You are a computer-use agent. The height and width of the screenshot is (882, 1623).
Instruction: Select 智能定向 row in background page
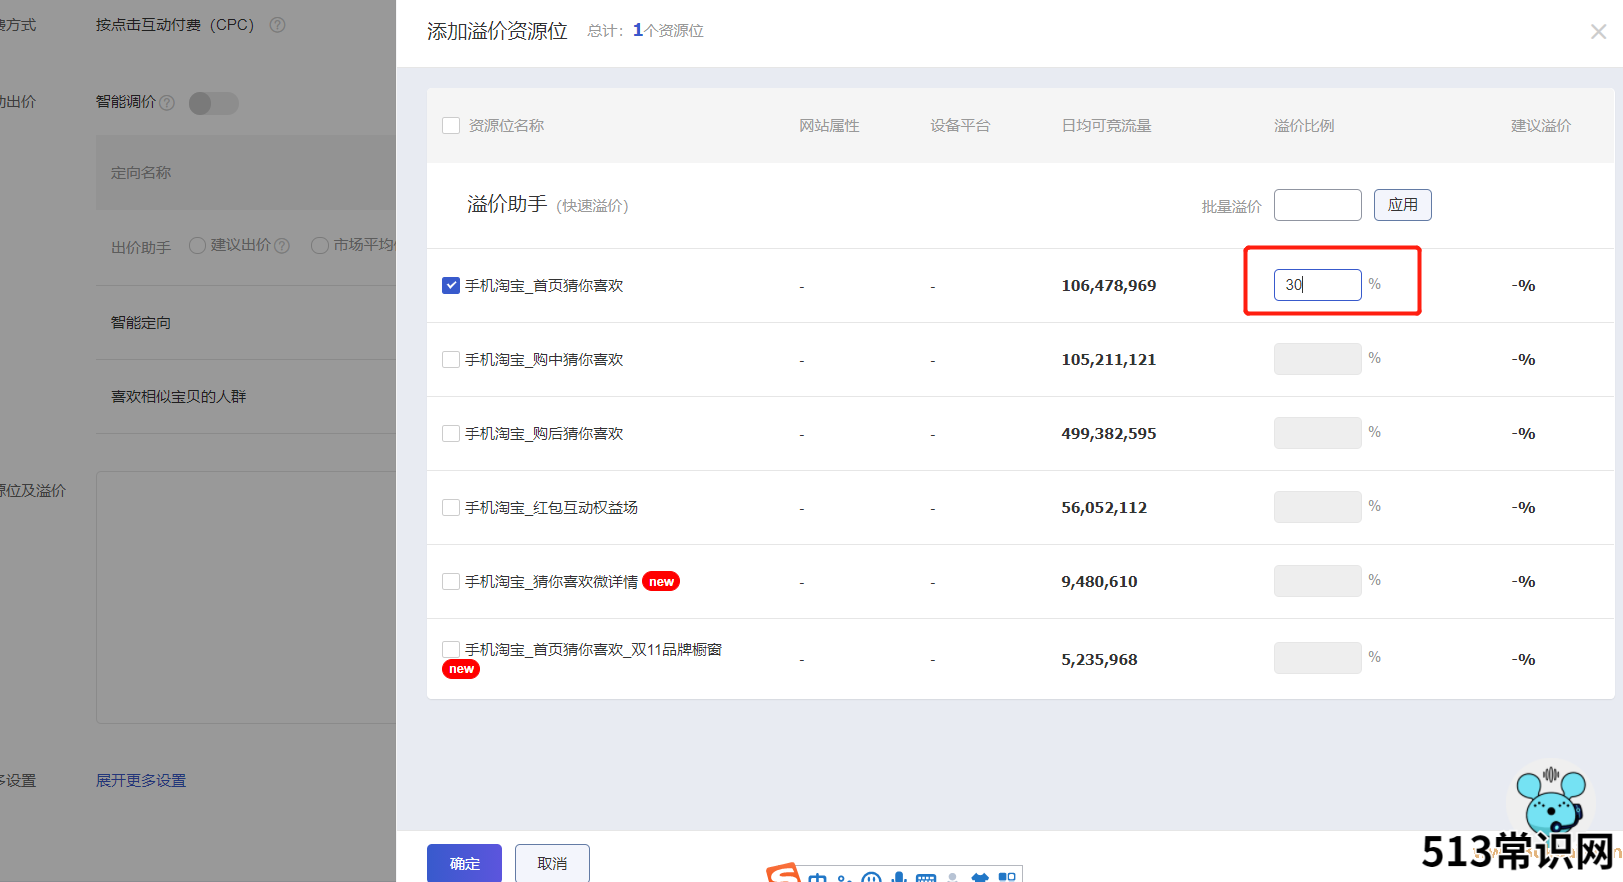pyautogui.click(x=141, y=323)
